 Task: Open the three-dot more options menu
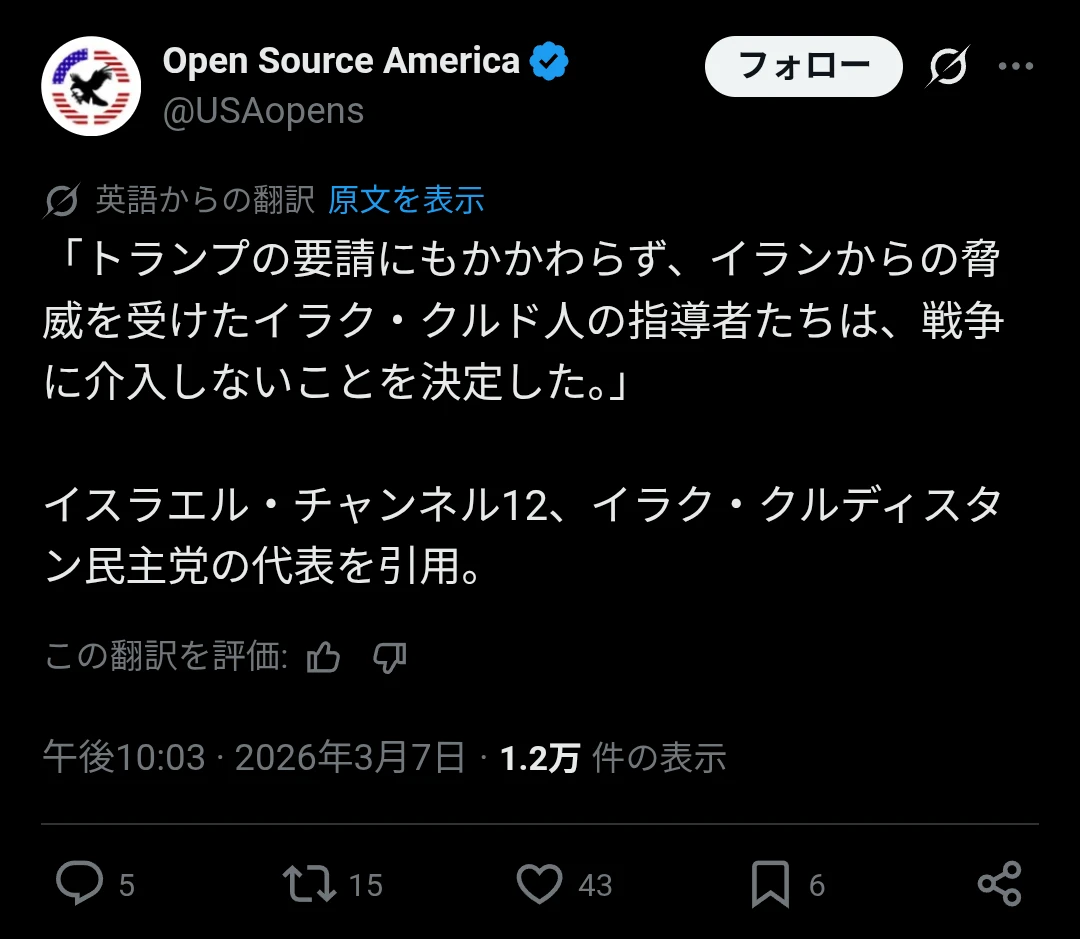(x=1016, y=67)
